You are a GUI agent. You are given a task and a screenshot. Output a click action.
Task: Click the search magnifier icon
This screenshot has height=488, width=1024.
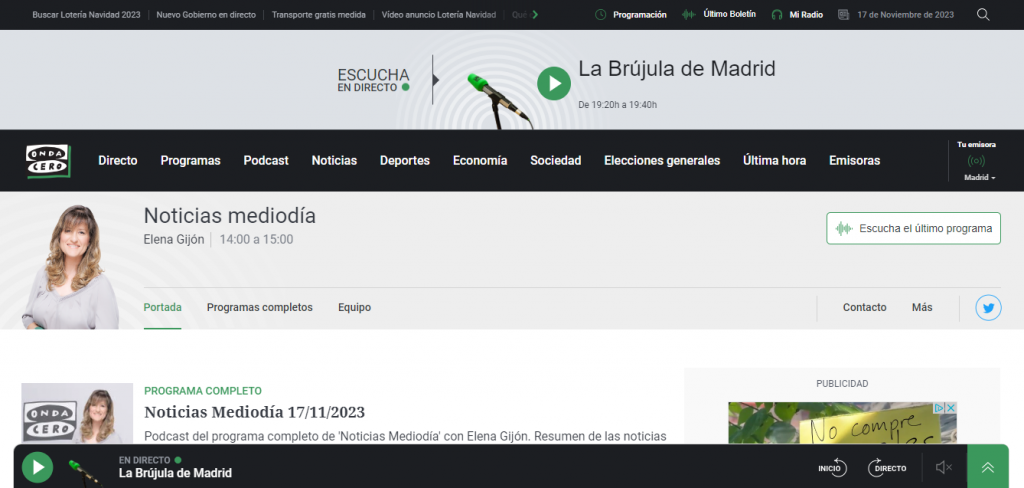[x=983, y=15]
